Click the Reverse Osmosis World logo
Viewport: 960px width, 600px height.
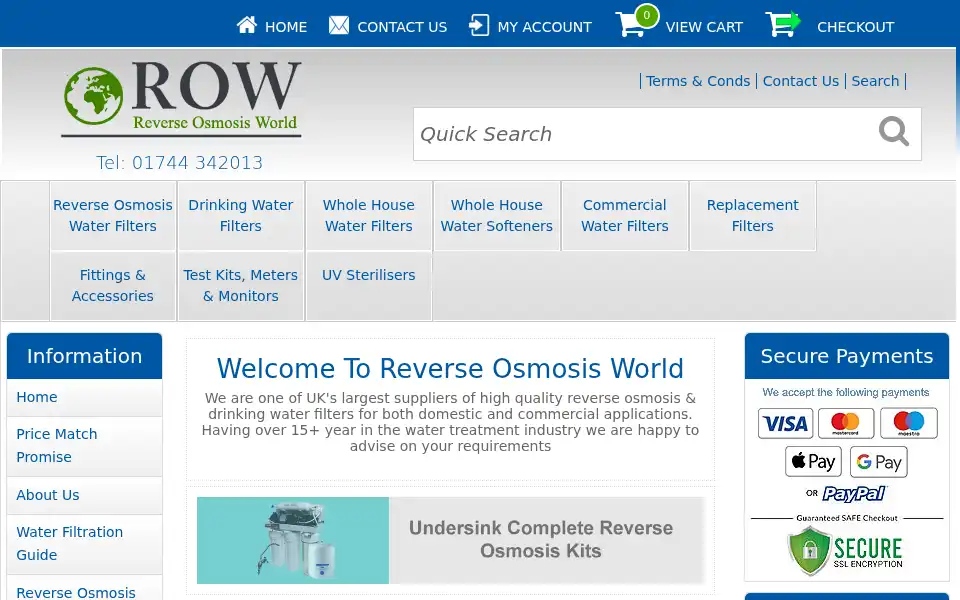click(181, 99)
